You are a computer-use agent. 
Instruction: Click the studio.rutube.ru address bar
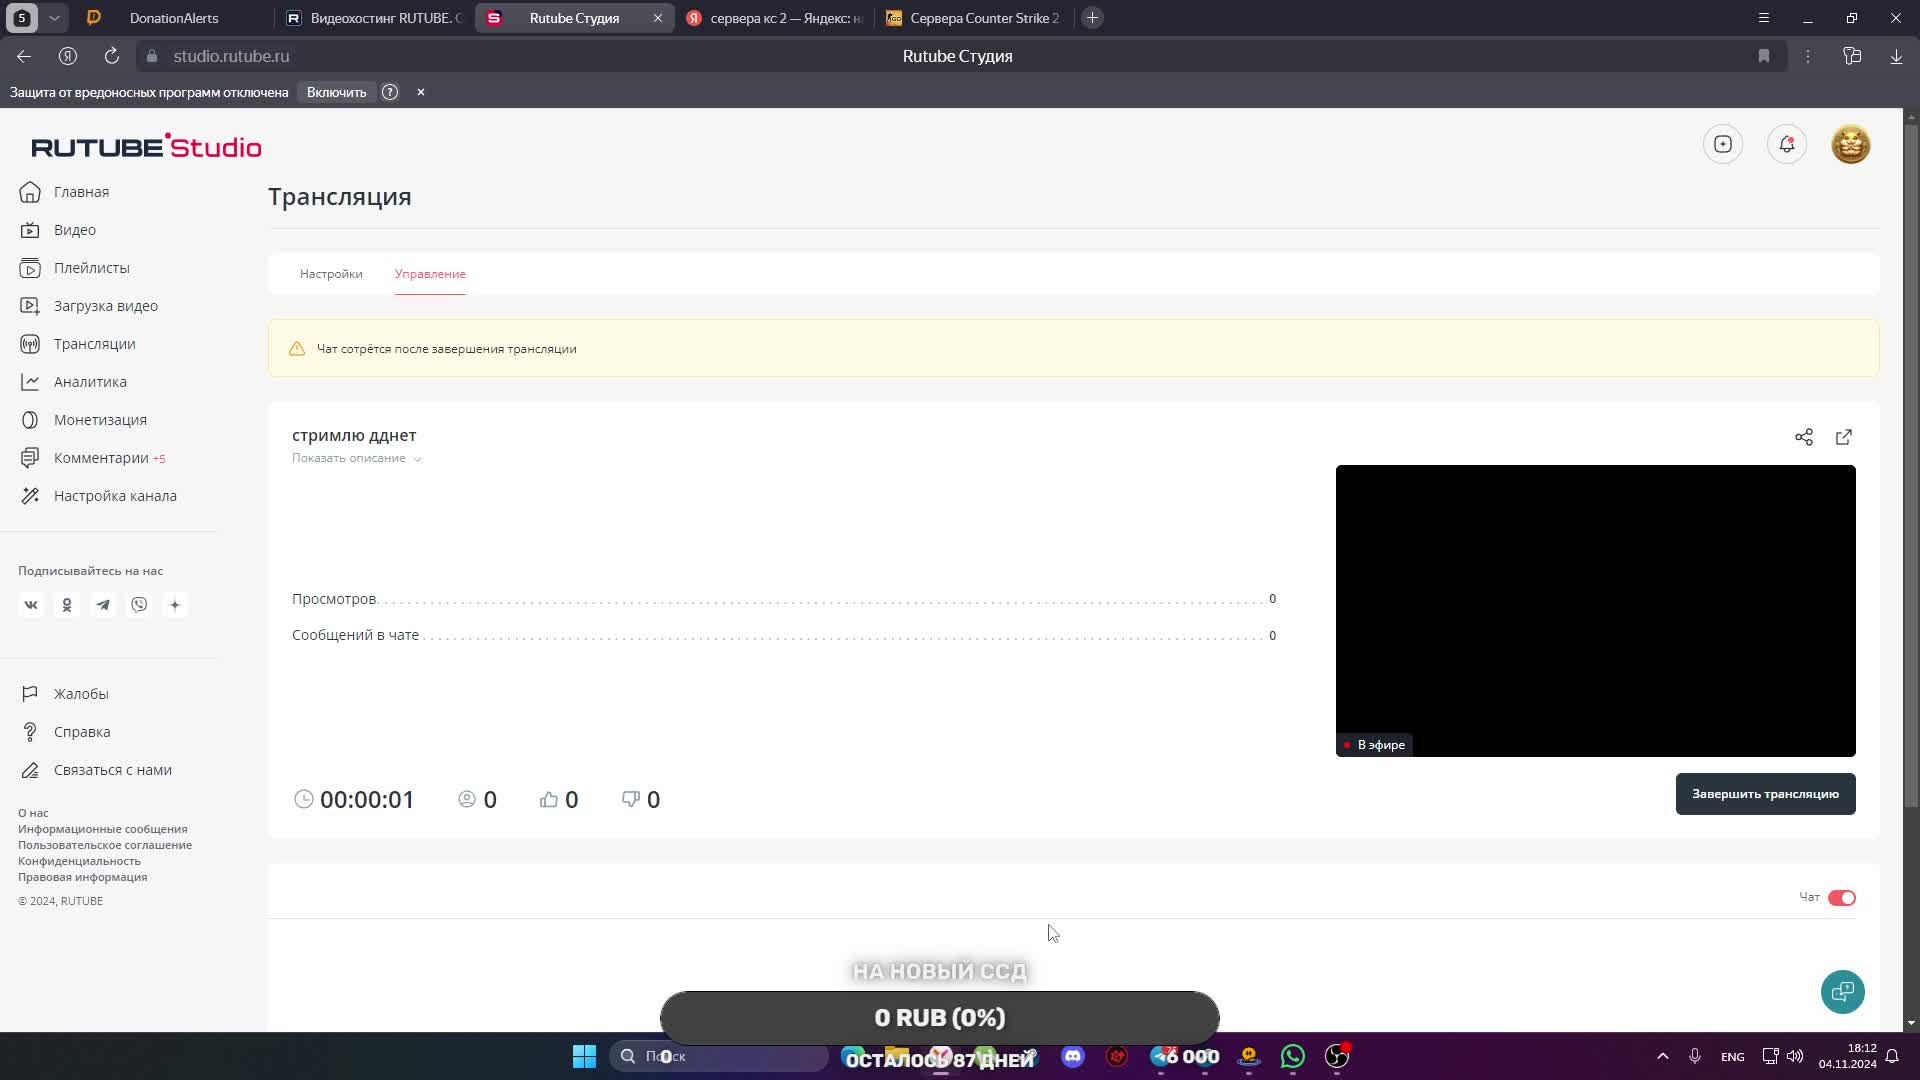(231, 56)
